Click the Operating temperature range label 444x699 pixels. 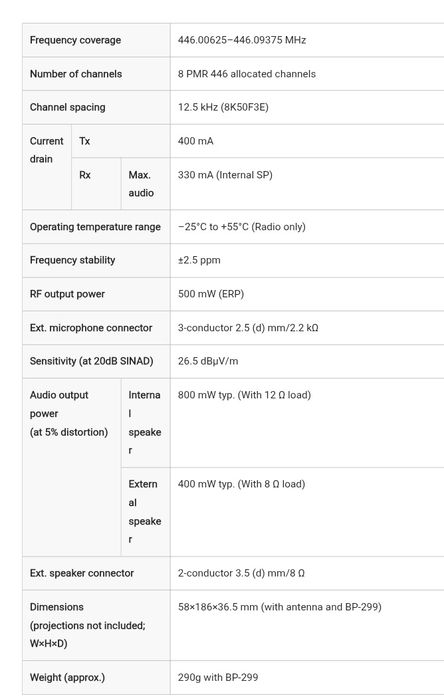point(95,227)
